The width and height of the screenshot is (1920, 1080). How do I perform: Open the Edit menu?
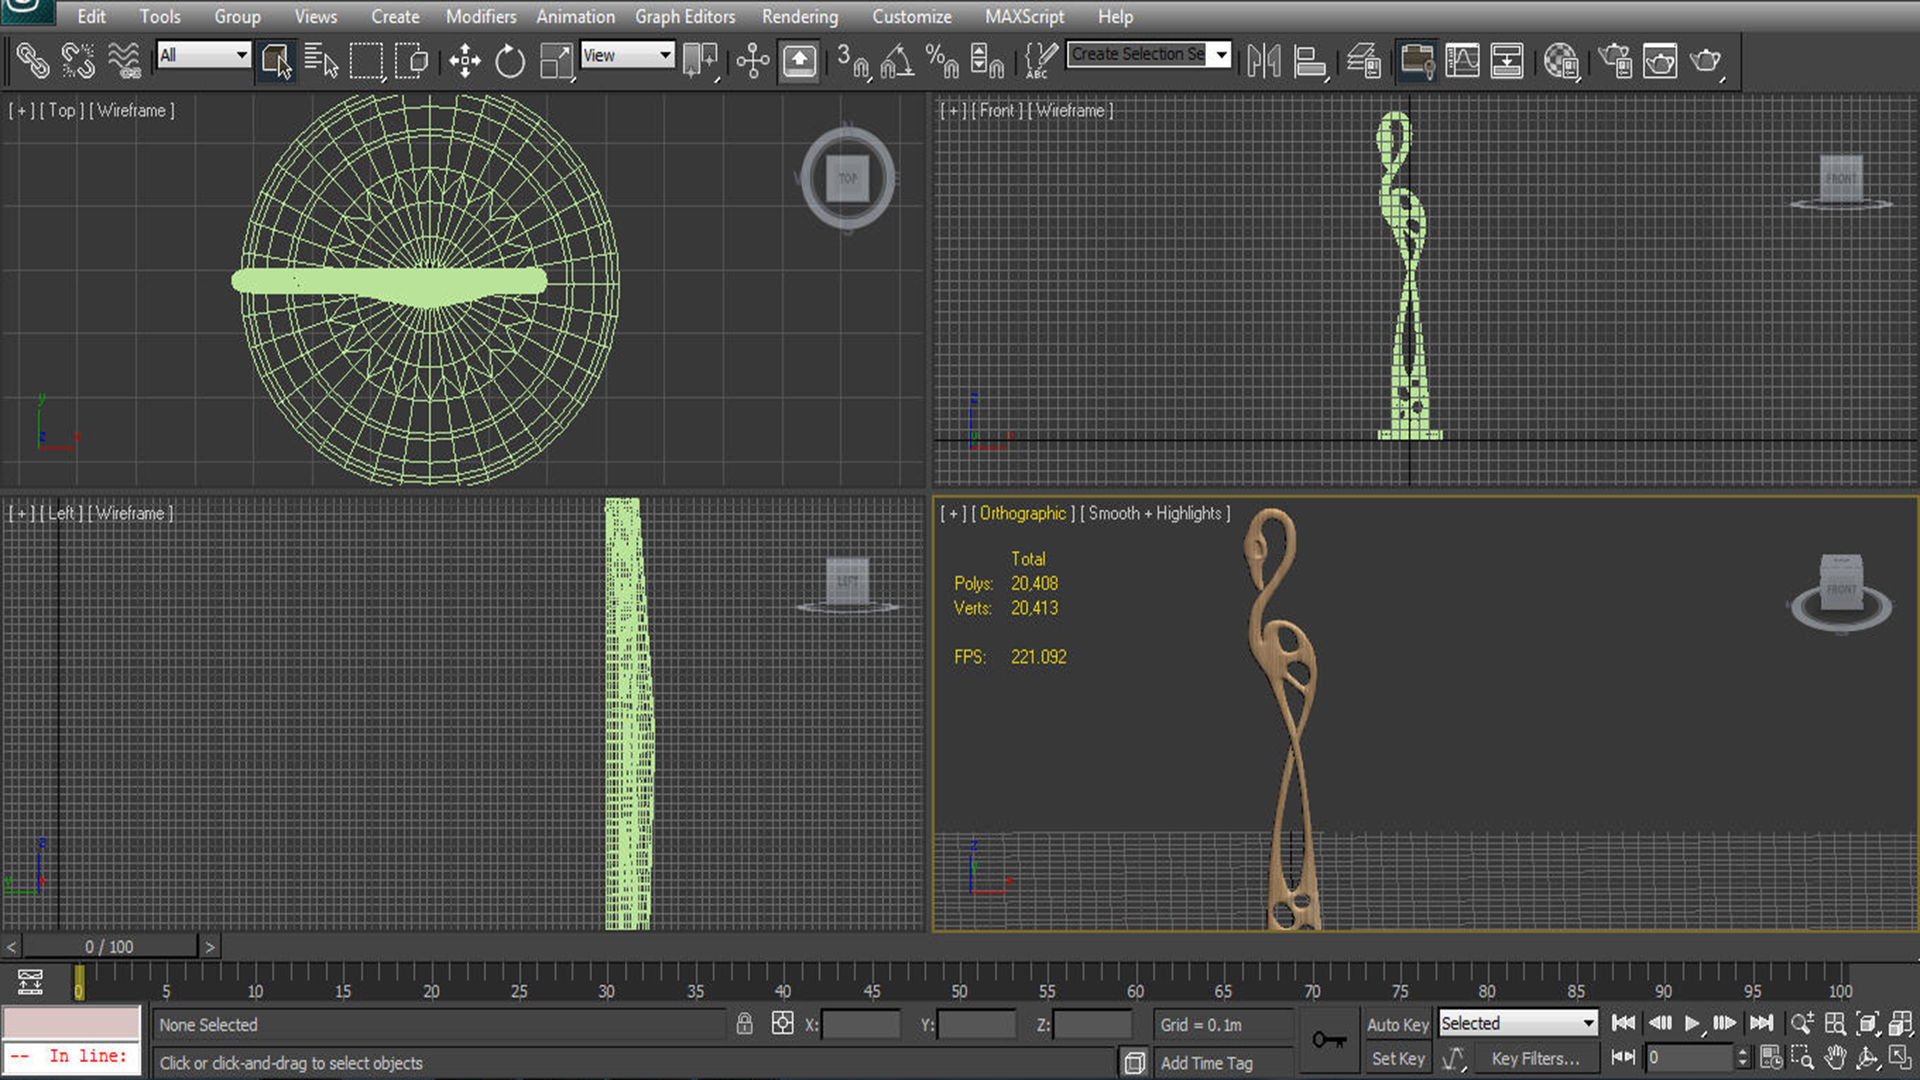point(91,16)
